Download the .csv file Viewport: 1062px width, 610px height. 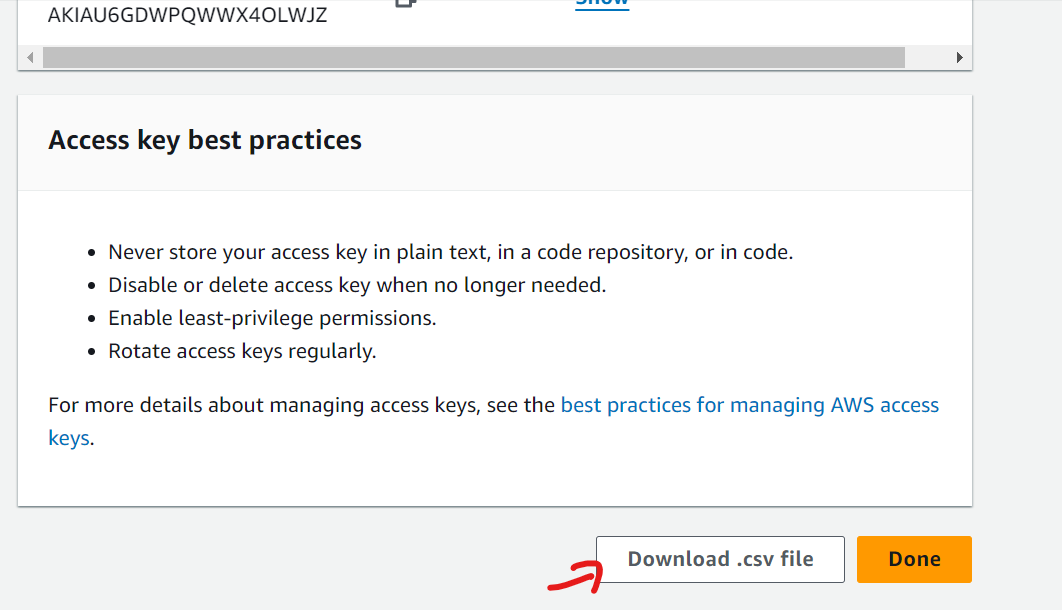coord(720,559)
